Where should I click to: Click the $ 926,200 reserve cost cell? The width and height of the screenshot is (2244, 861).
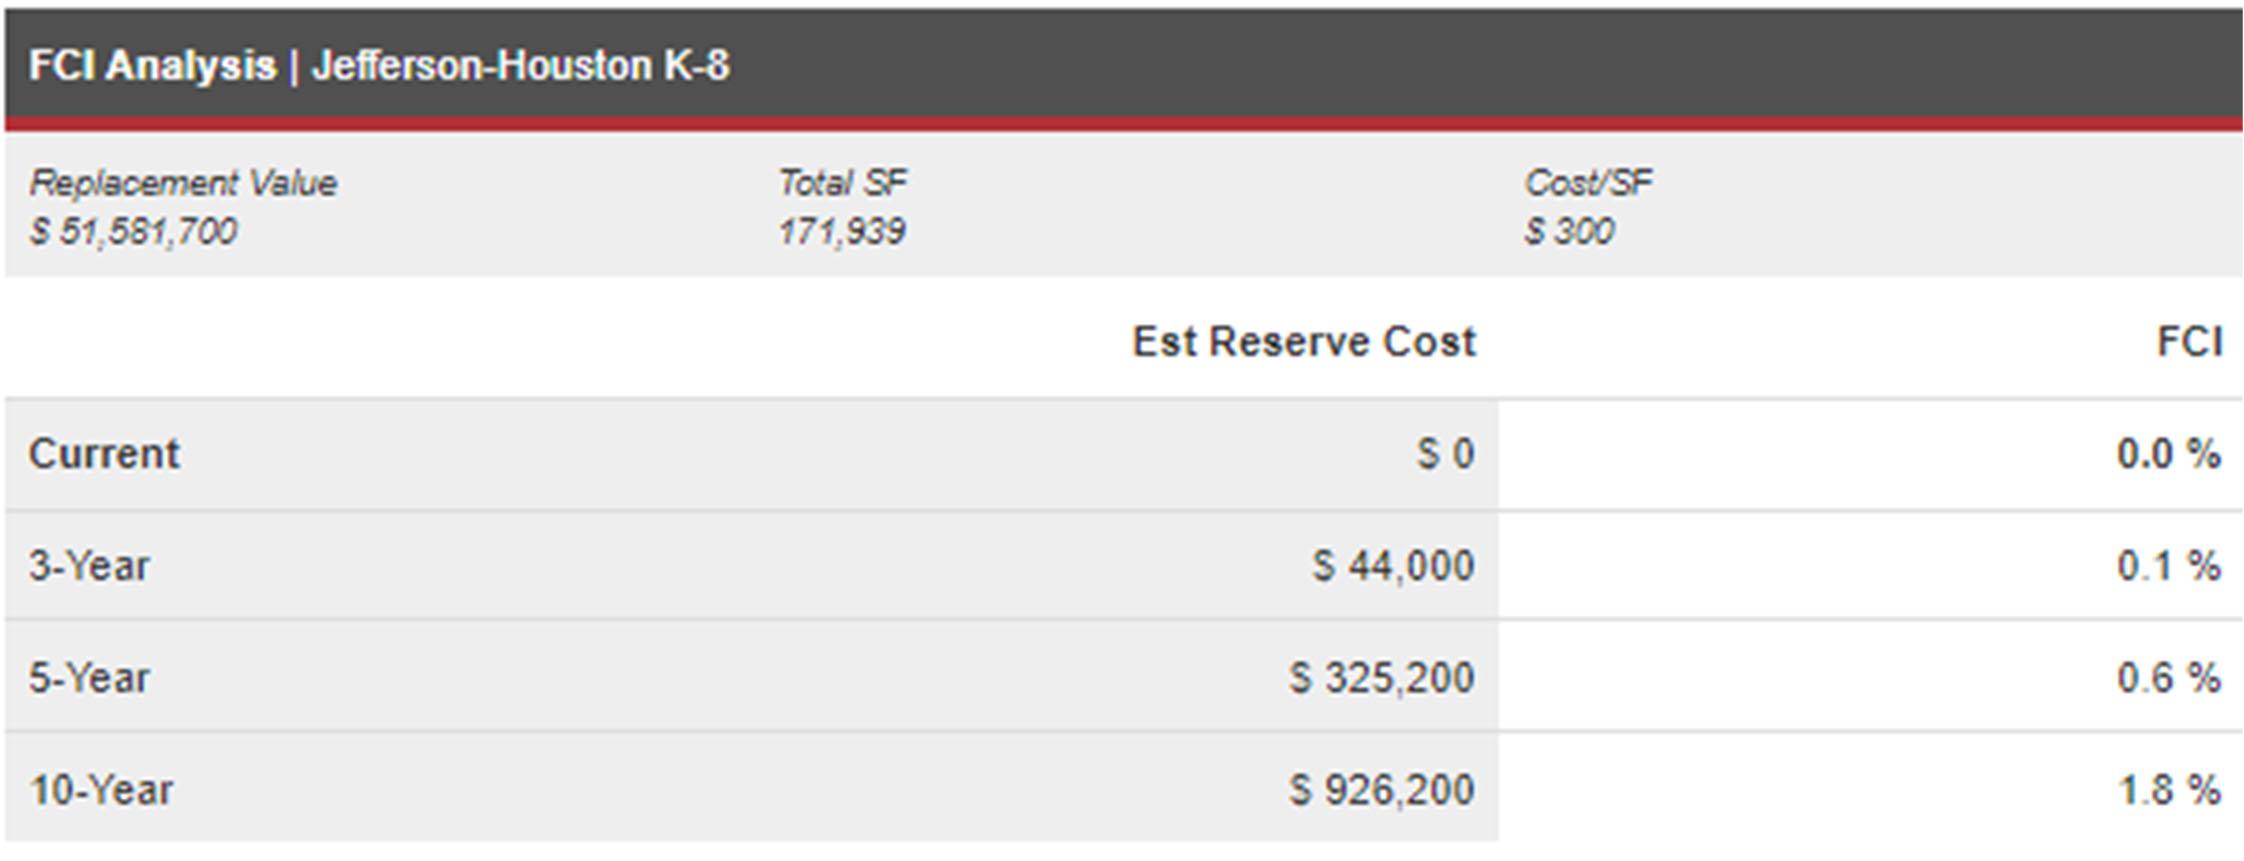coord(1381,790)
